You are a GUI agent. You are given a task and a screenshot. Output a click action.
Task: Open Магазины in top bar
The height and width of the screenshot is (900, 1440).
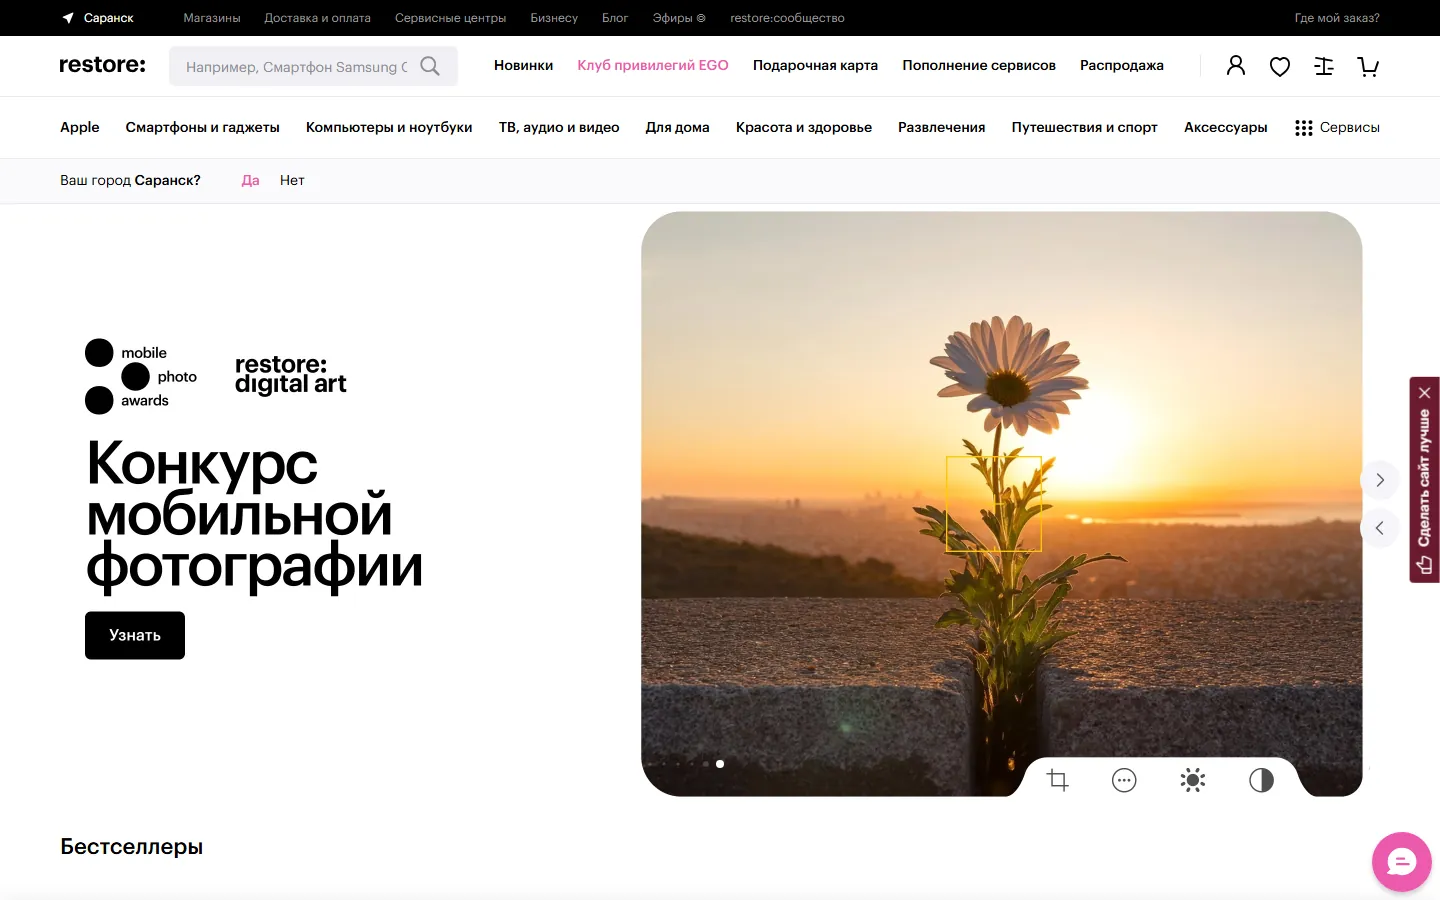(x=212, y=18)
